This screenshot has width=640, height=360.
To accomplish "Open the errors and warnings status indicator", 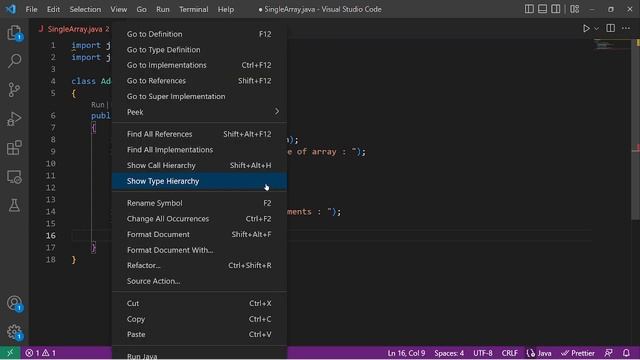I will 40,353.
